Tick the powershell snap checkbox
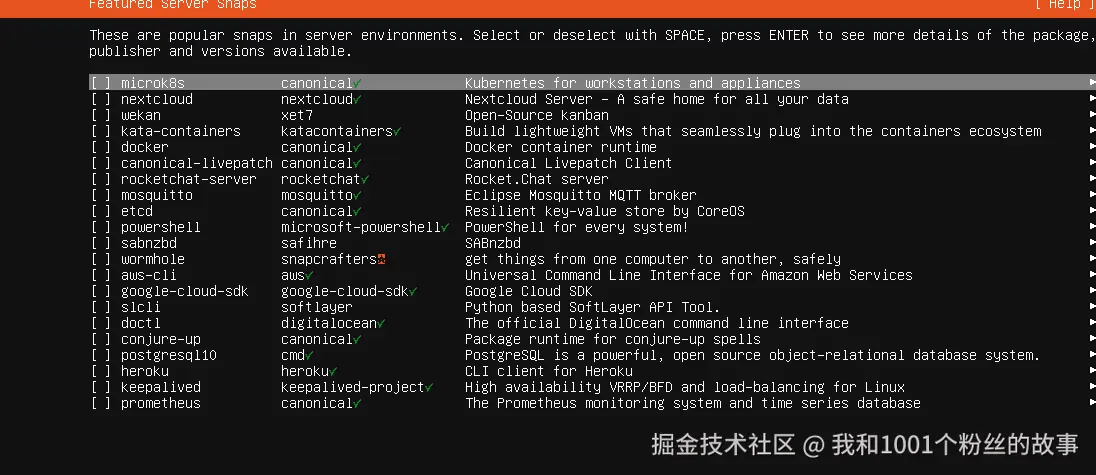 pos(100,227)
